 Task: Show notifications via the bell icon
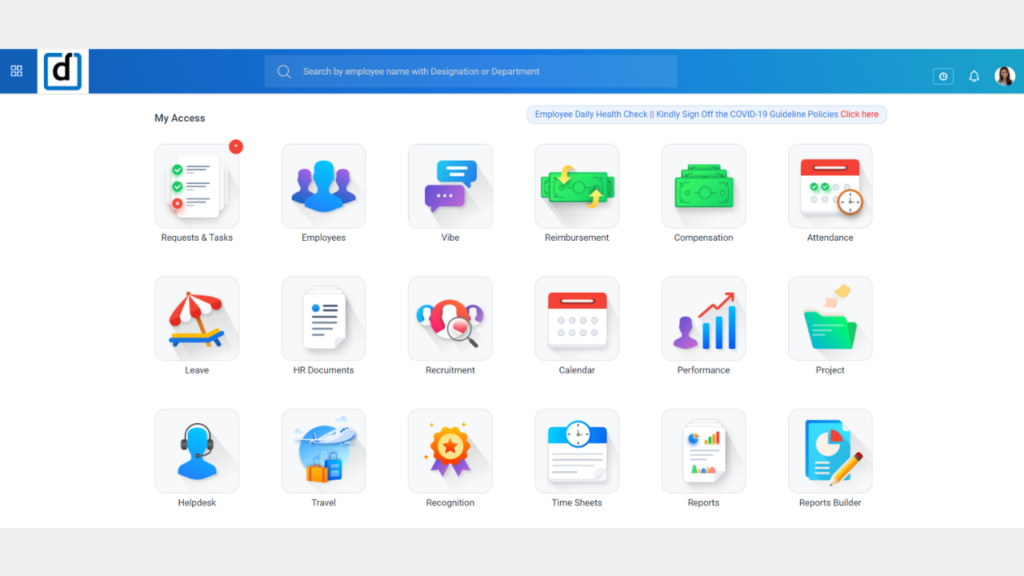[x=974, y=76]
